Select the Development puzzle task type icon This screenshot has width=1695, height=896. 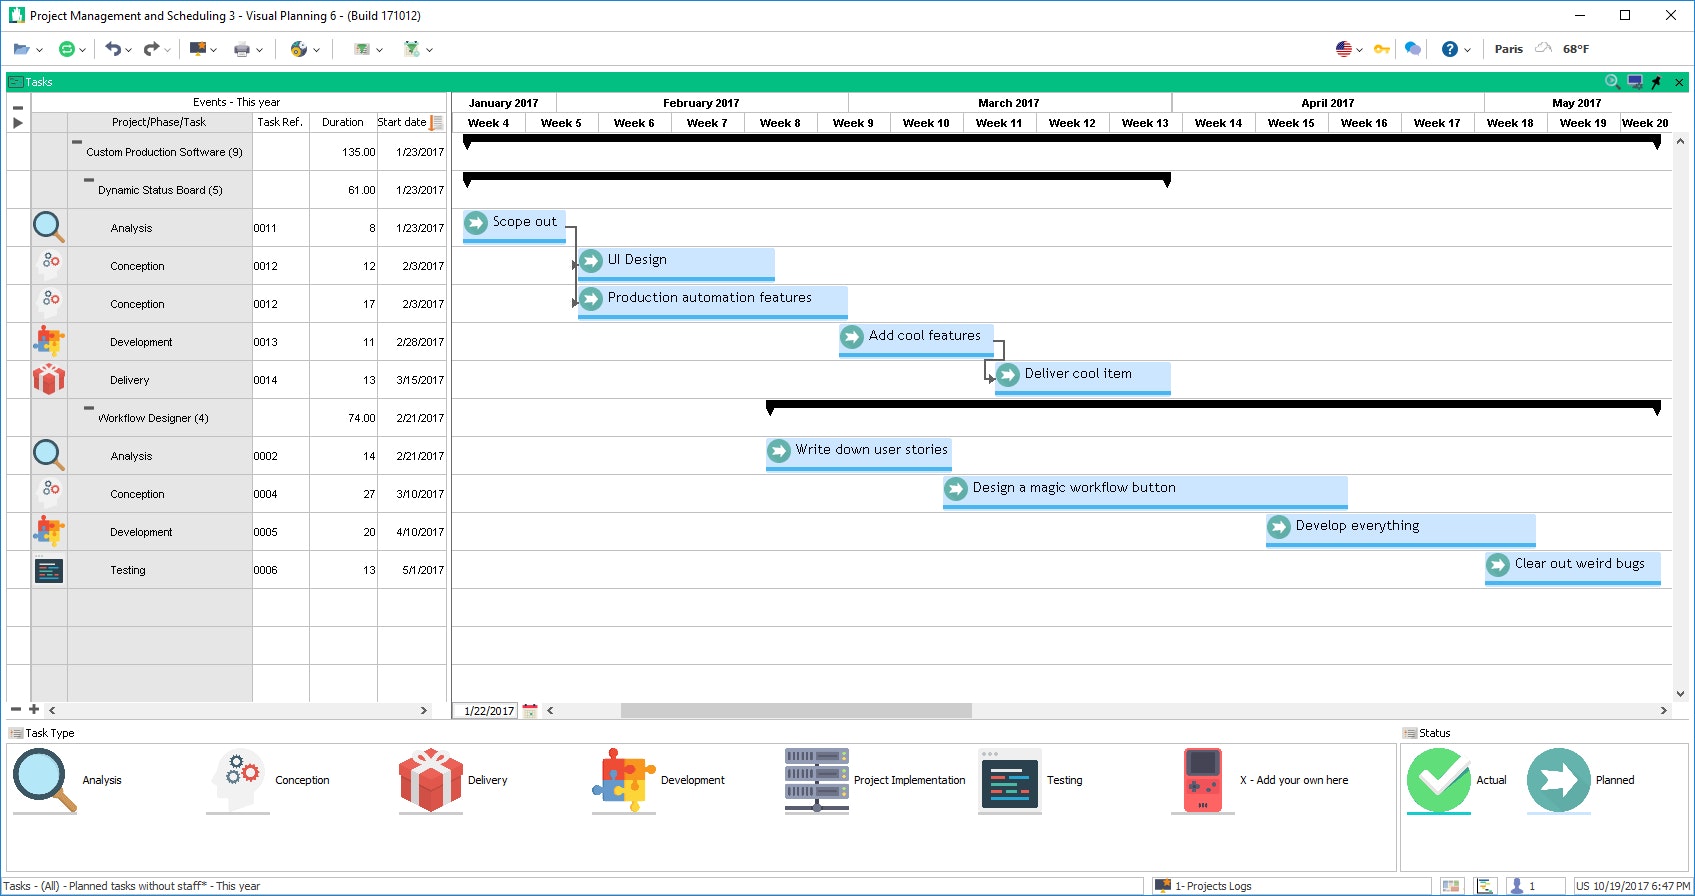tap(623, 780)
